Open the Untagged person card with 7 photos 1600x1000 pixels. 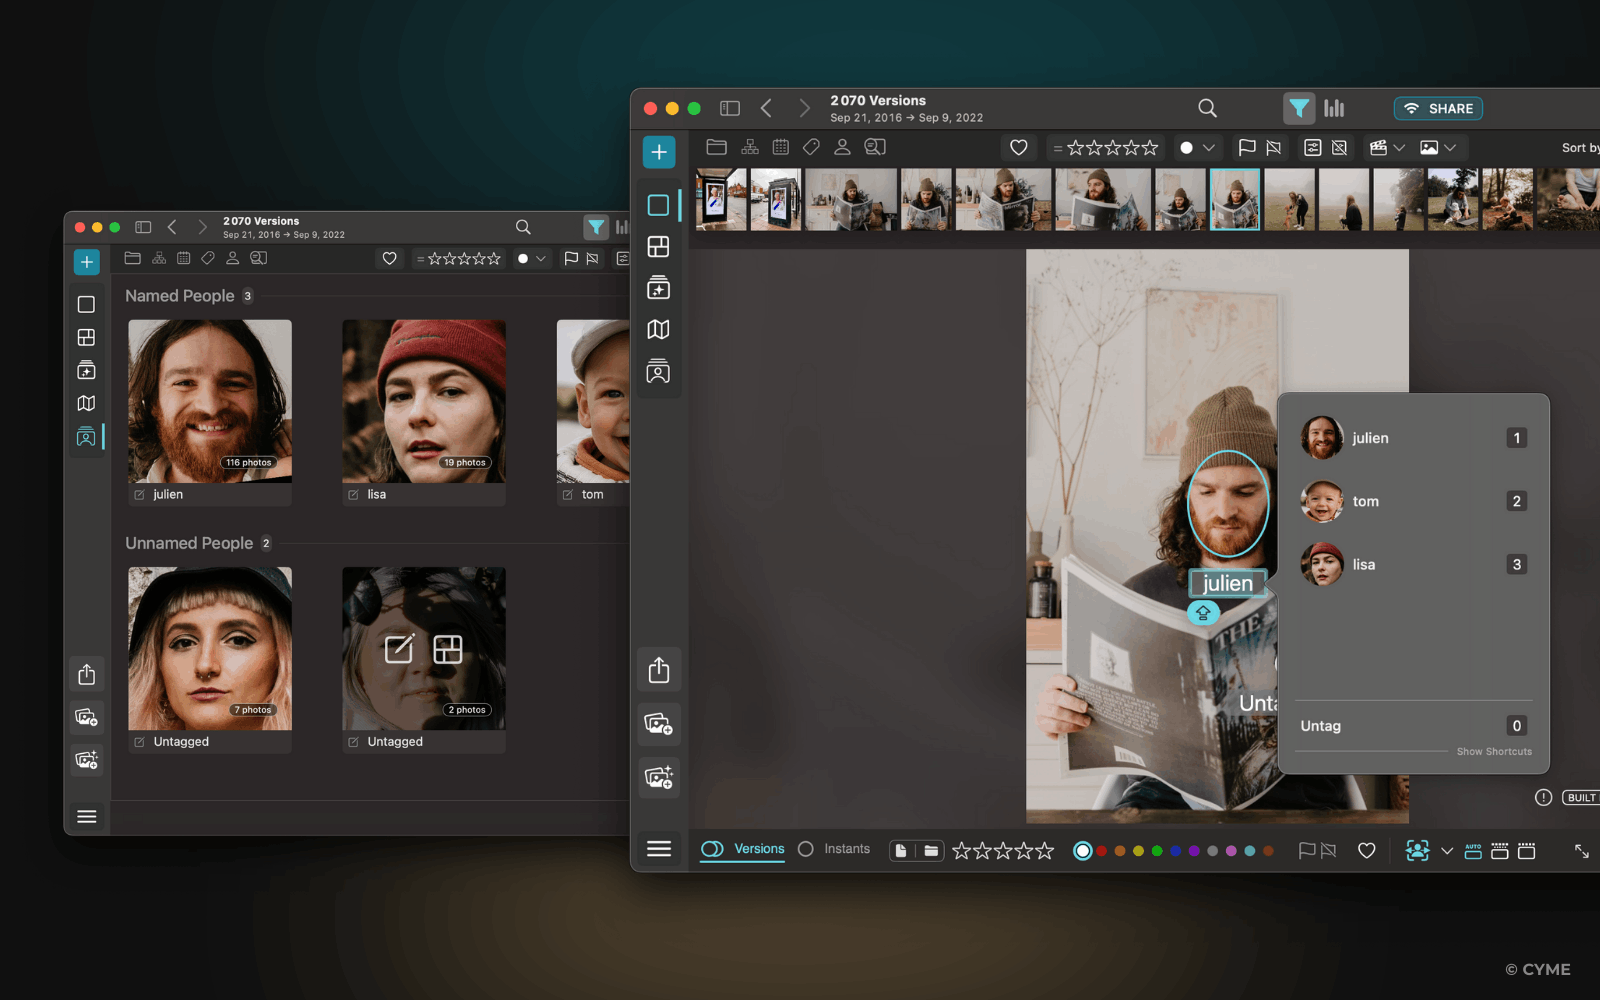click(x=210, y=659)
